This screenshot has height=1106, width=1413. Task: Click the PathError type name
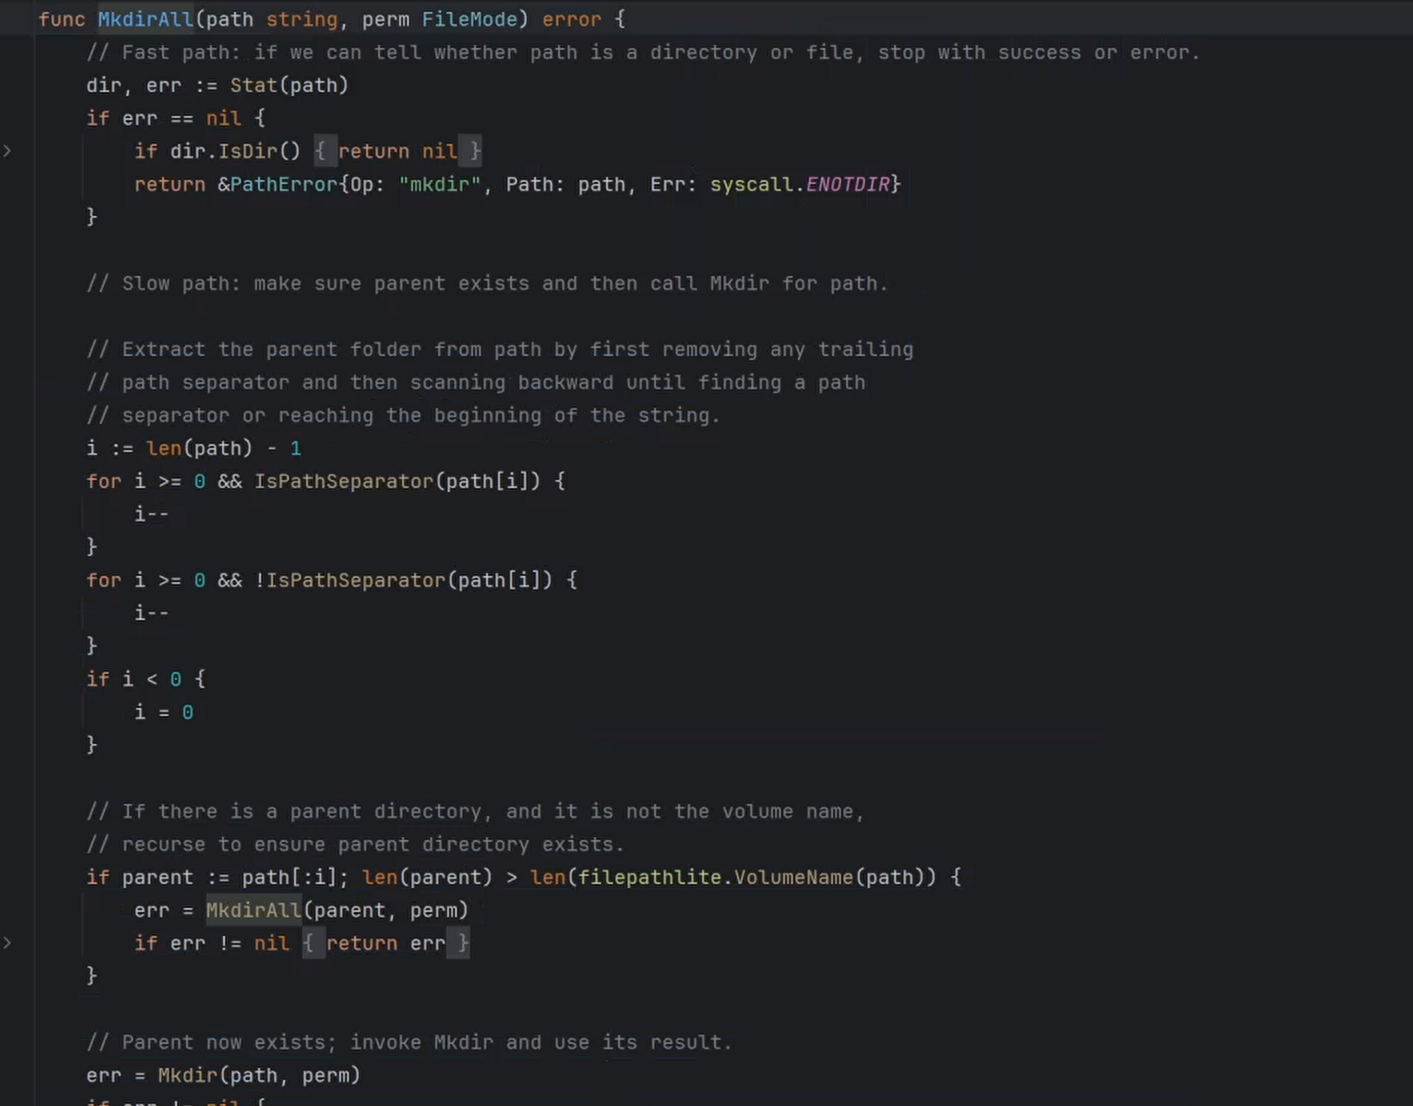[284, 184]
